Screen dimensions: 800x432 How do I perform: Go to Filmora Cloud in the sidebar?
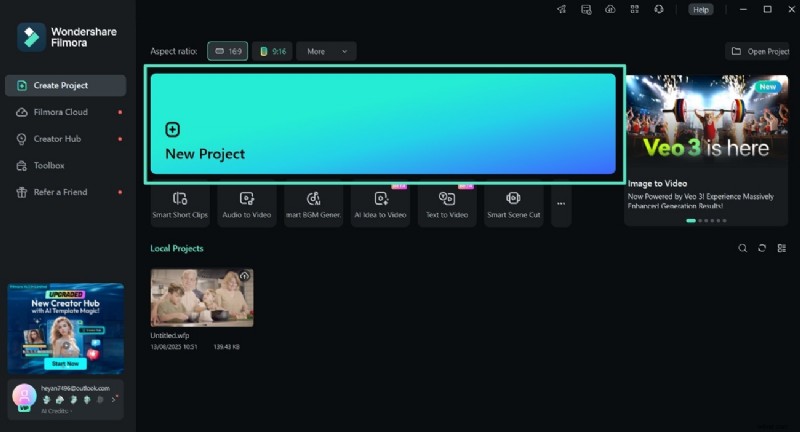pyautogui.click(x=60, y=112)
